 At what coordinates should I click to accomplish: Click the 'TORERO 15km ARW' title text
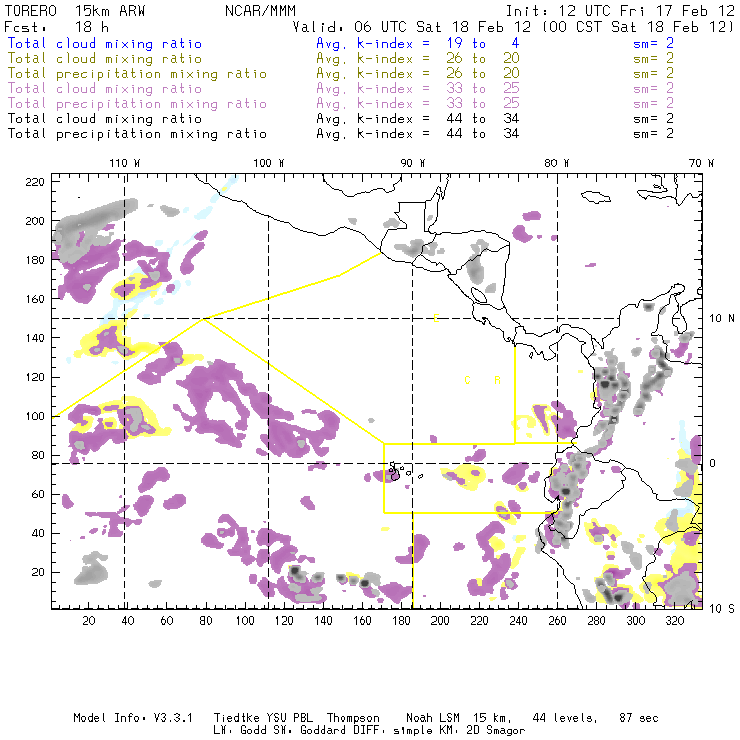(x=75, y=11)
